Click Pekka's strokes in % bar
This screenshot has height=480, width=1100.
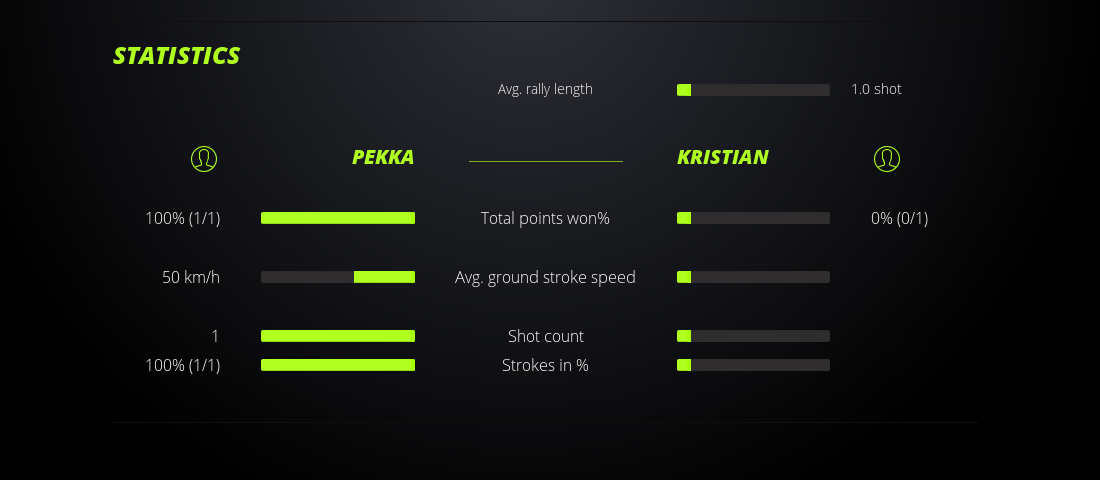pos(338,365)
